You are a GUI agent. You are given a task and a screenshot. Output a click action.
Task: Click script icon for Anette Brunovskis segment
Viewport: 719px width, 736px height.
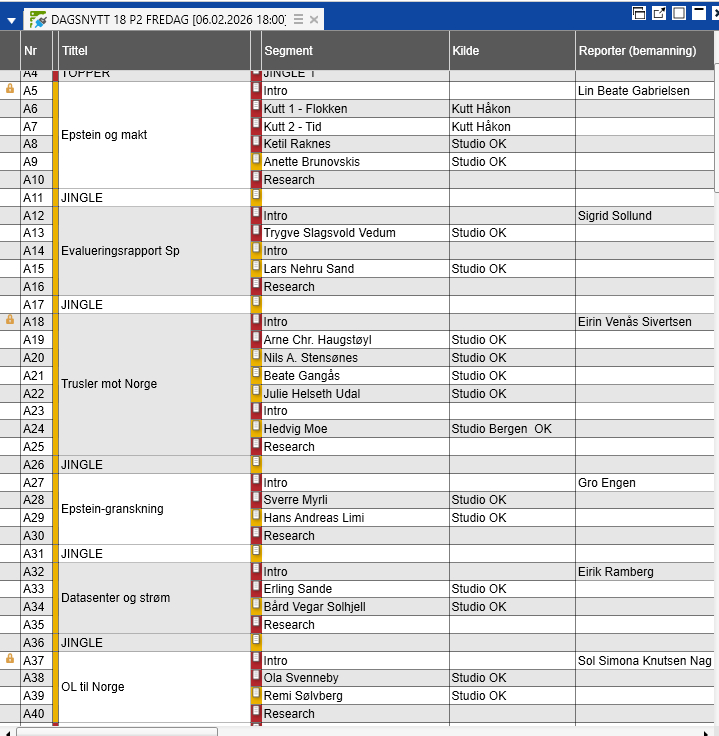click(x=256, y=161)
